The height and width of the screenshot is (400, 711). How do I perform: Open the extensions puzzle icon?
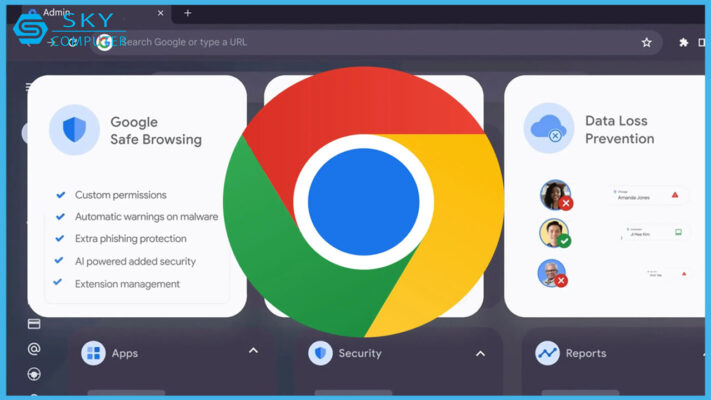683,43
